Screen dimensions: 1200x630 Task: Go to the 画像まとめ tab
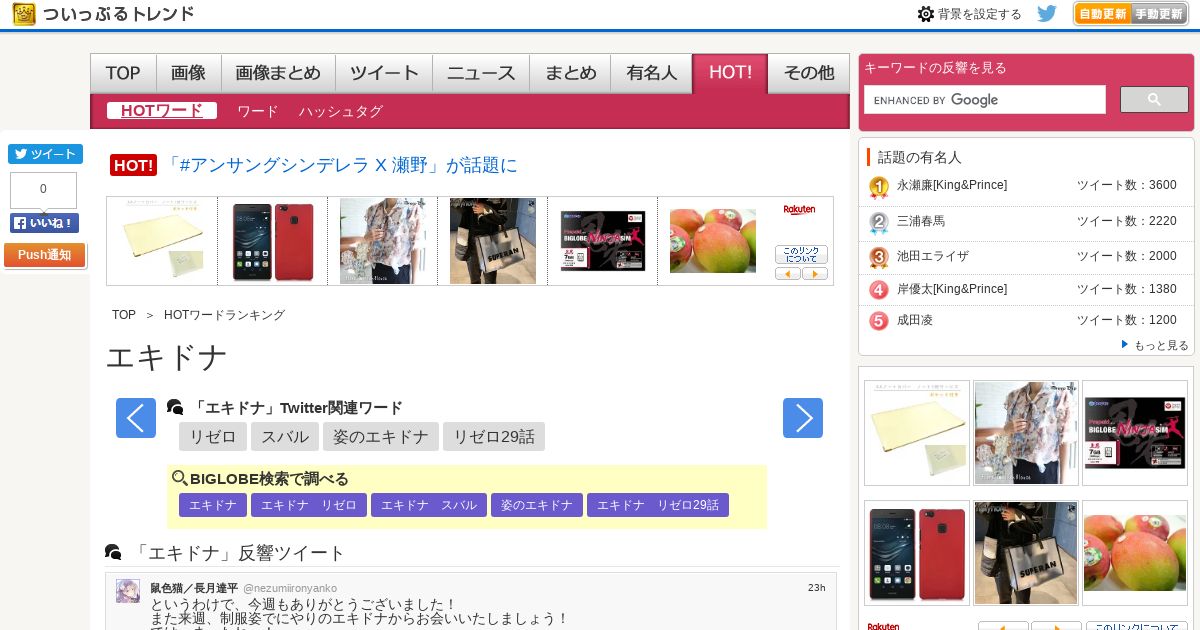pyautogui.click(x=278, y=73)
